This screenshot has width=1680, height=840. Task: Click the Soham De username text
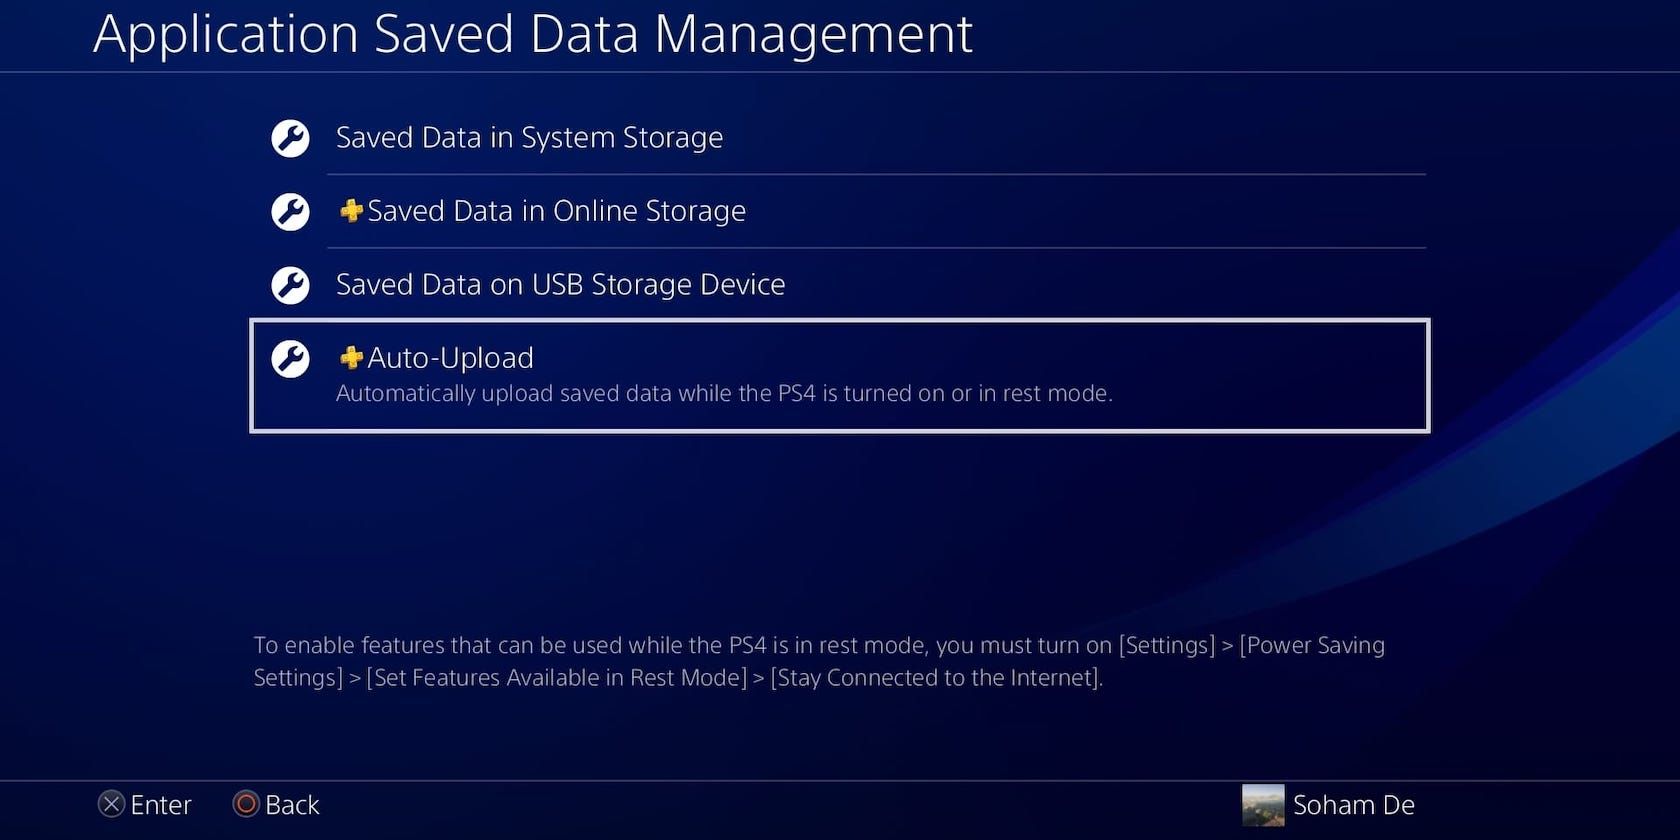pyautogui.click(x=1354, y=804)
